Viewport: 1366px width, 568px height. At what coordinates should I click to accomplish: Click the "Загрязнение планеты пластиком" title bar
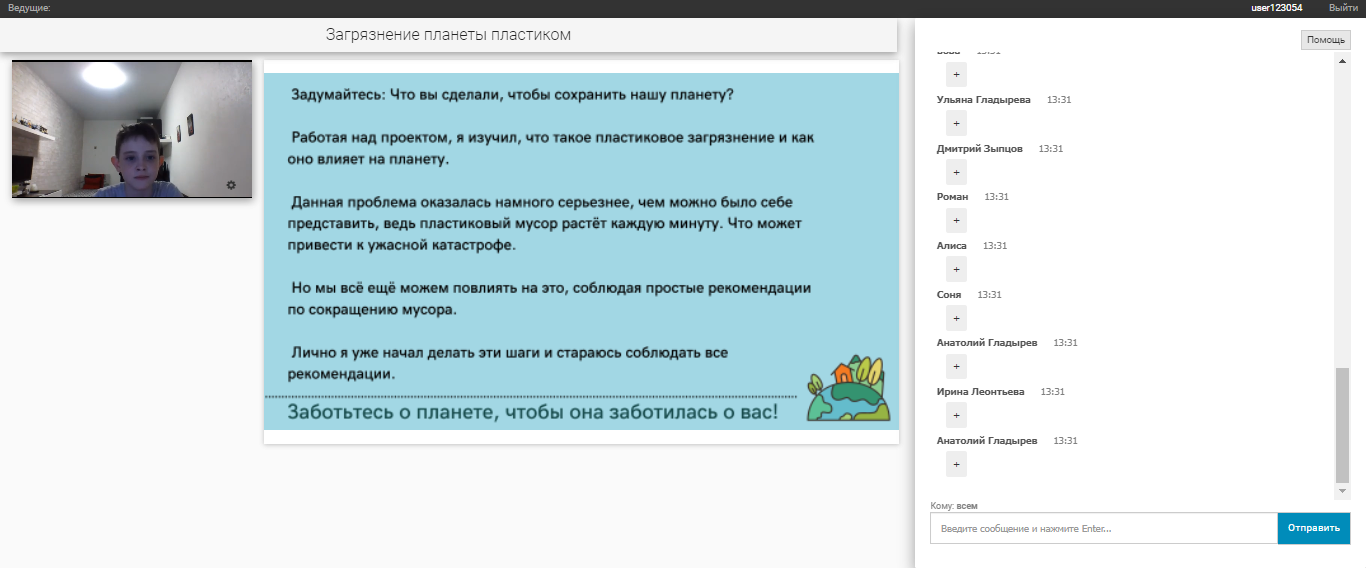(448, 35)
